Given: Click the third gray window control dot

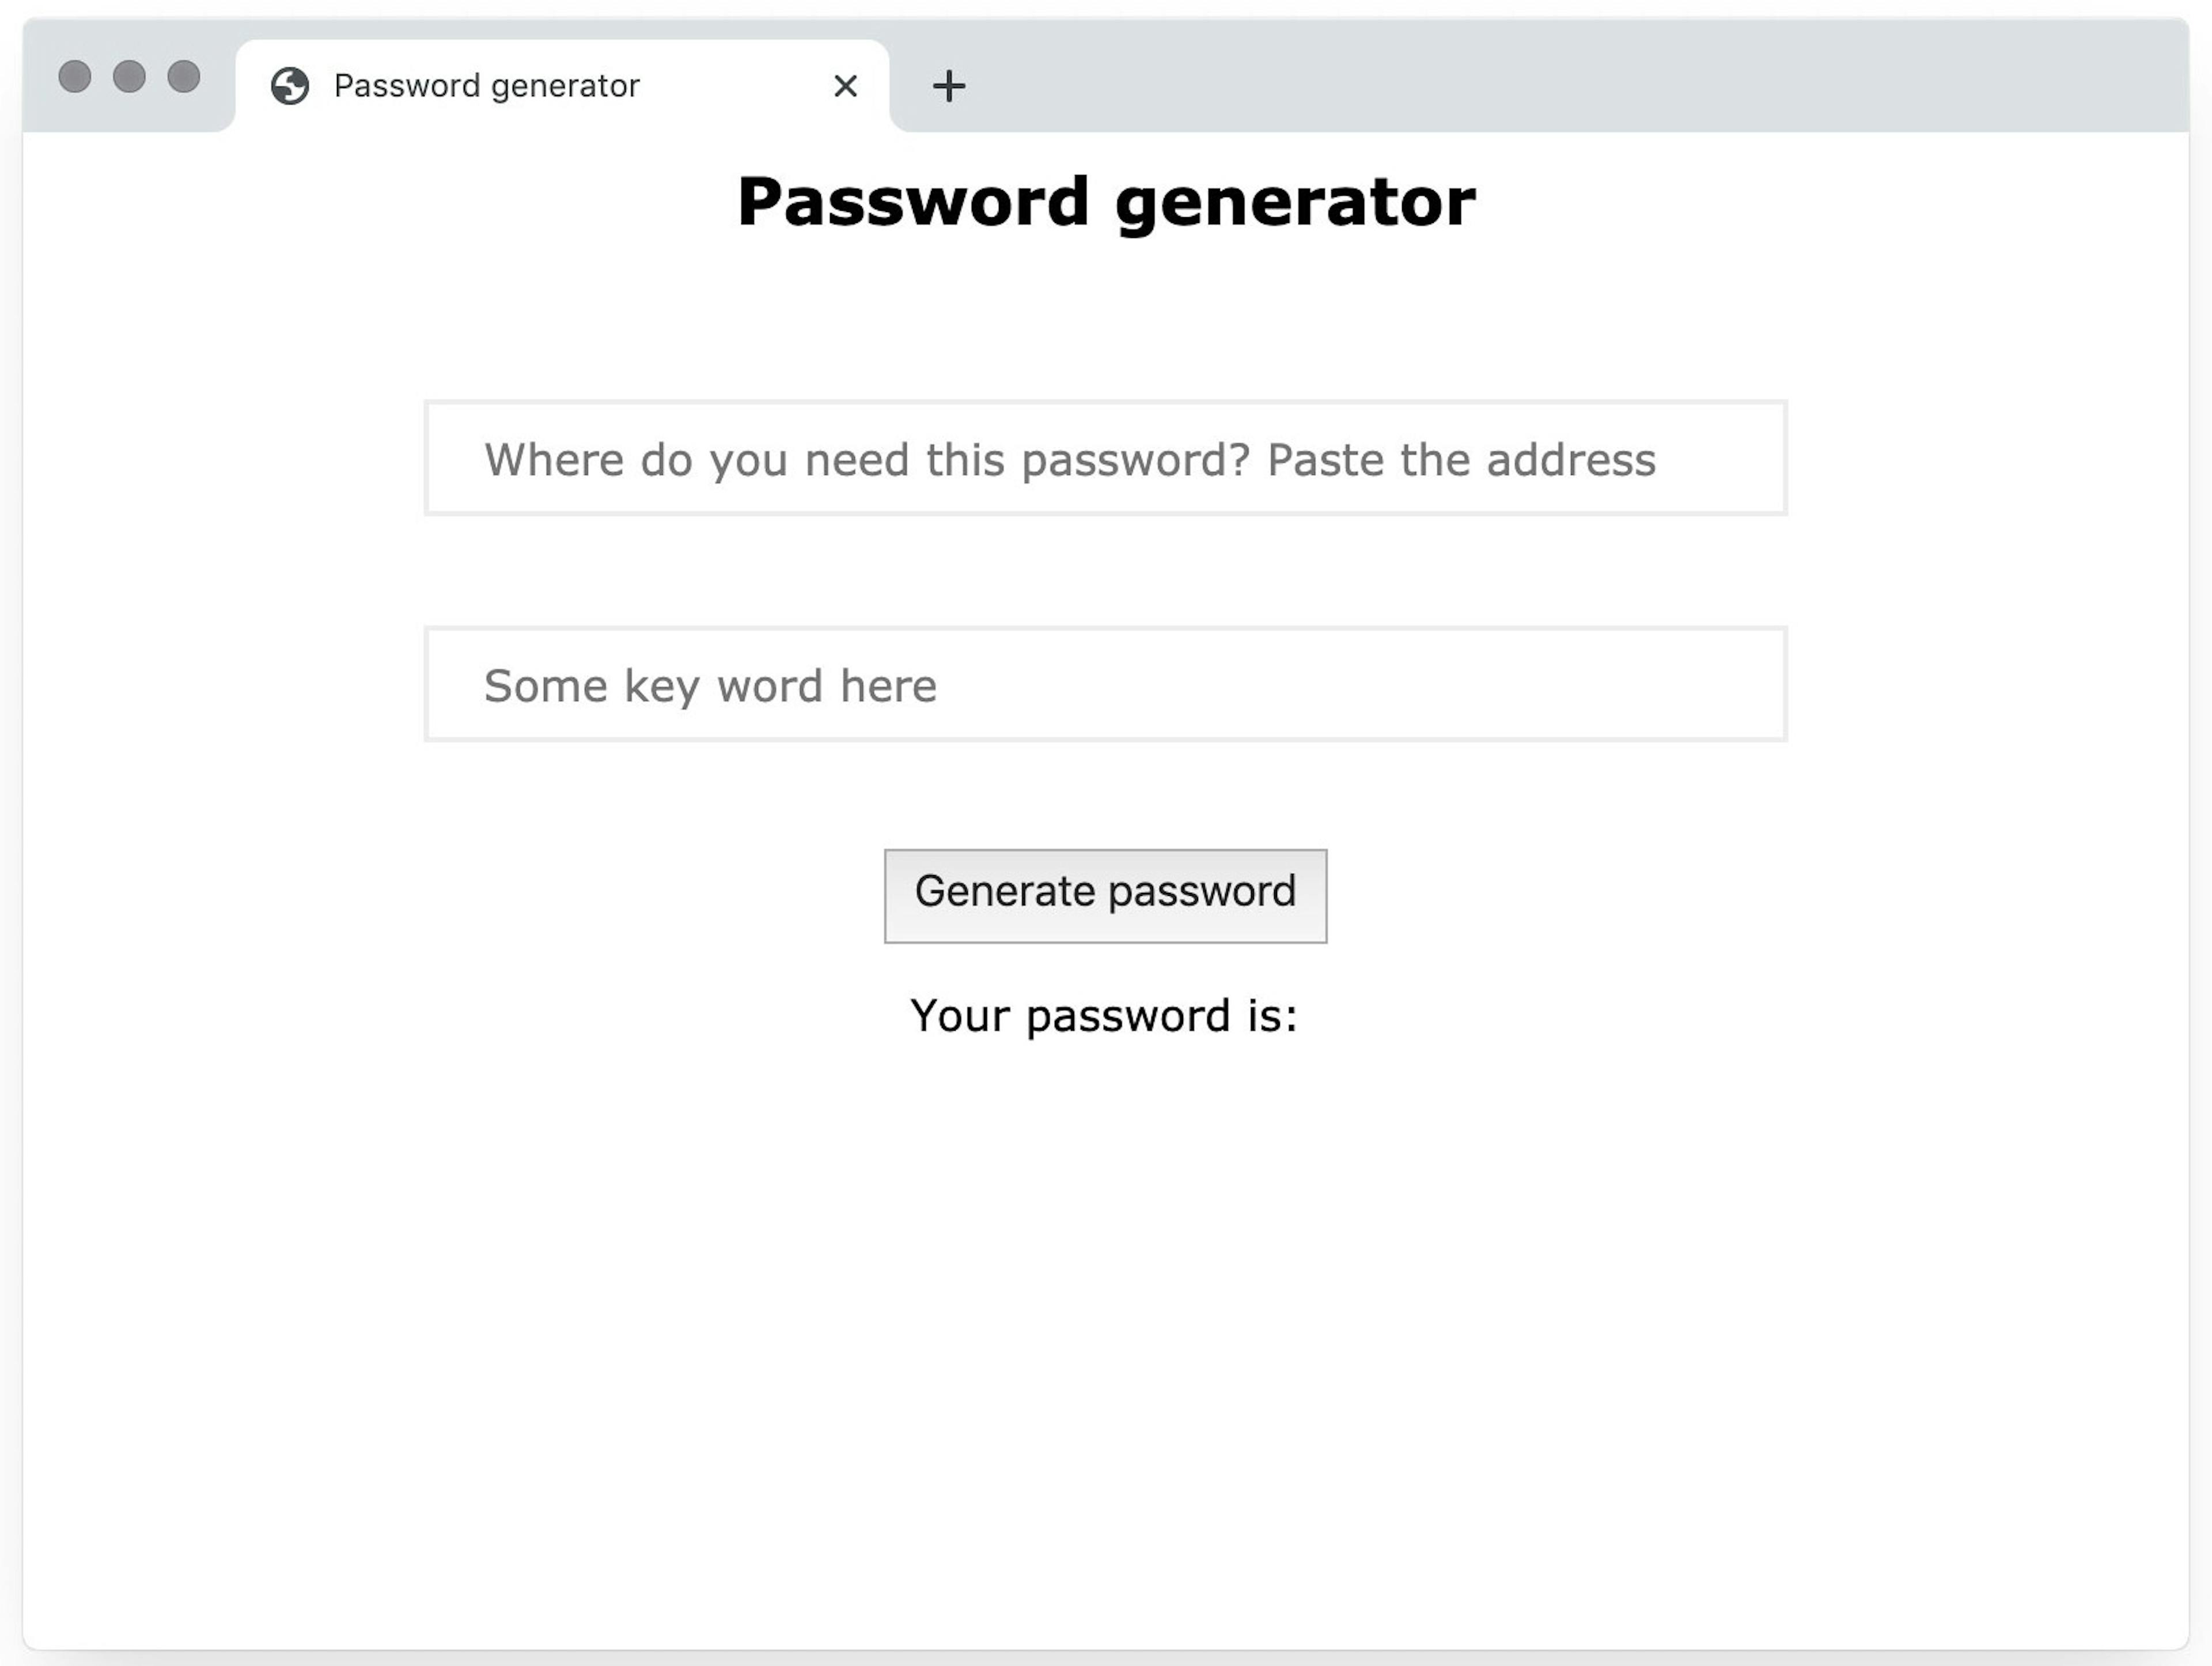Looking at the screenshot, I should click(184, 77).
